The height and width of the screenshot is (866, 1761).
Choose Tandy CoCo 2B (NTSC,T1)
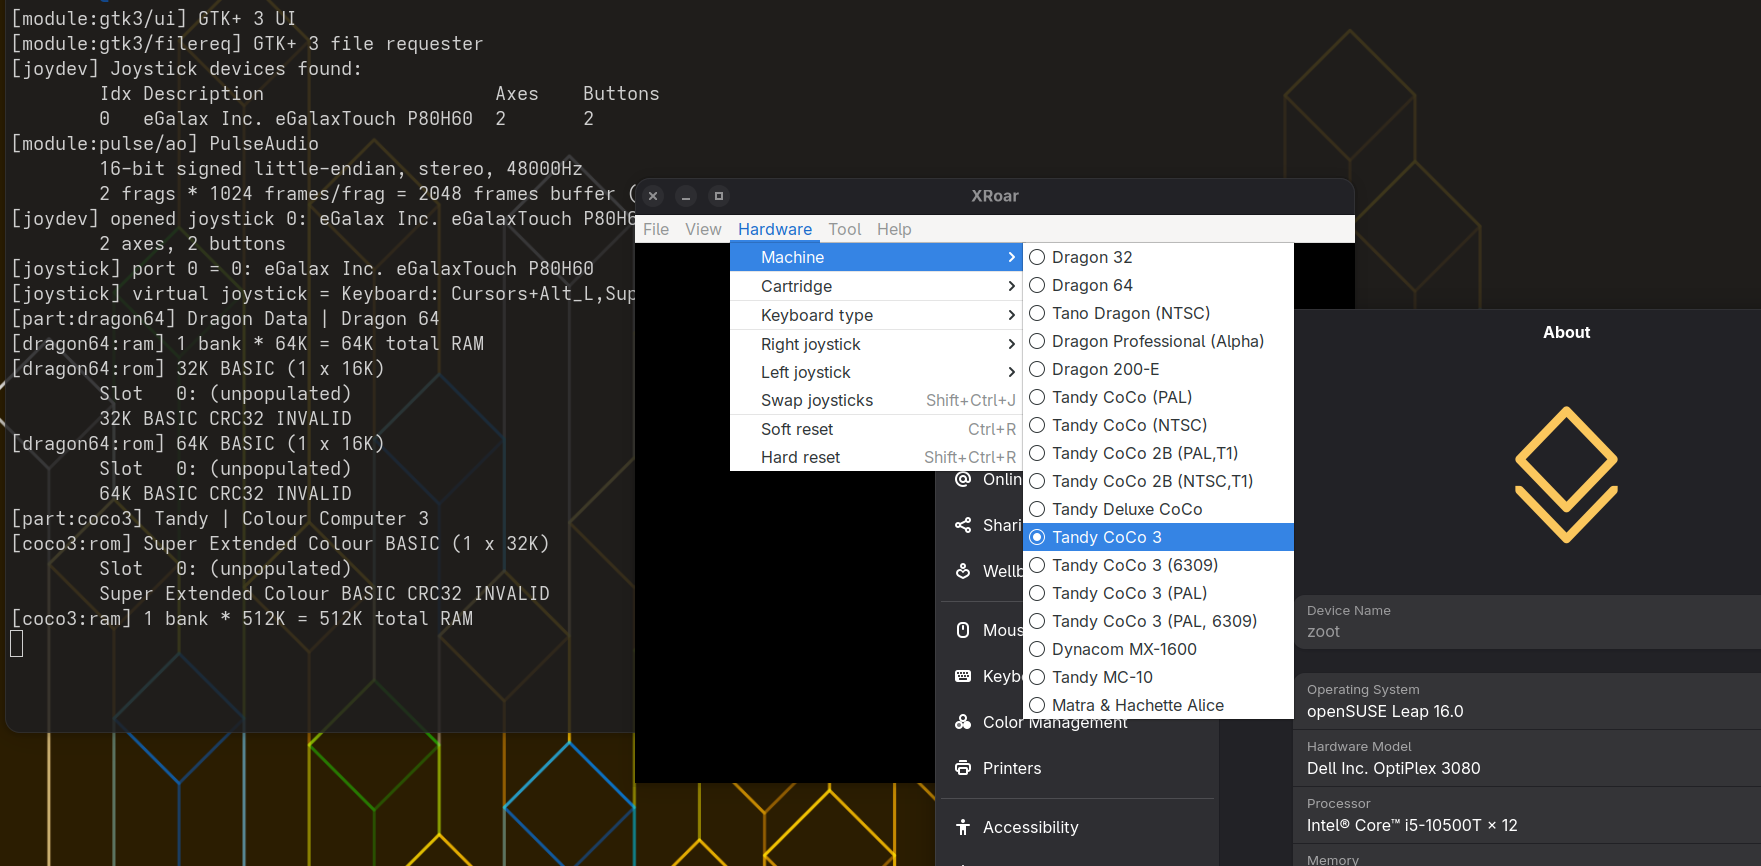tap(1158, 481)
